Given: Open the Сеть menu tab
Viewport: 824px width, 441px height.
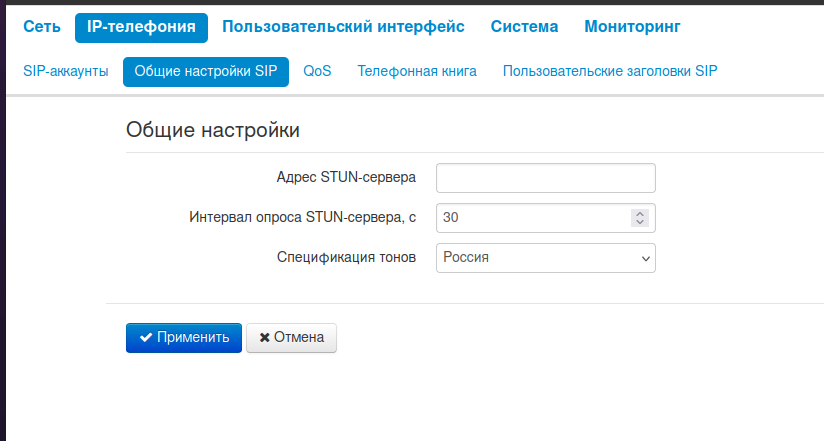Looking at the screenshot, I should 42,27.
